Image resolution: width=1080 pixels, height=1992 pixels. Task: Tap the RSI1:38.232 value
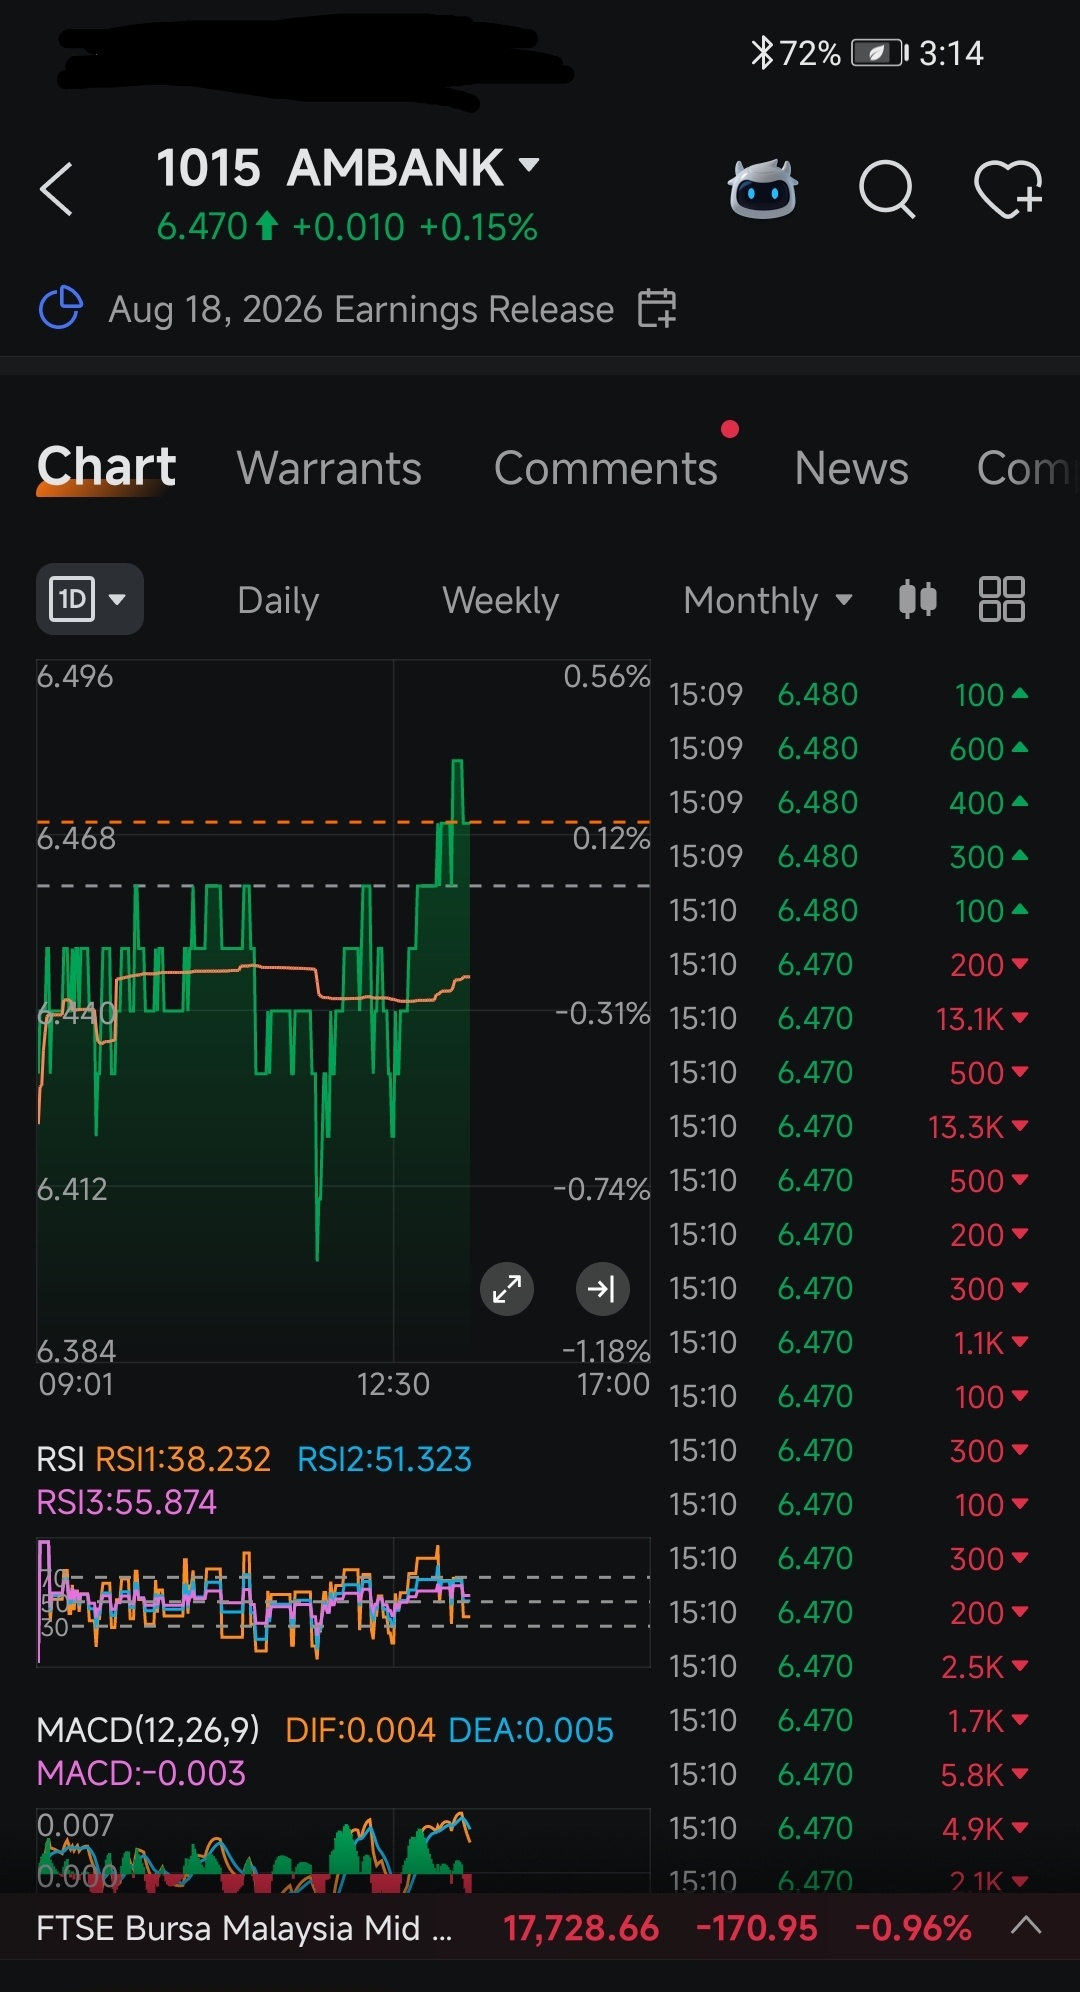(183, 1459)
